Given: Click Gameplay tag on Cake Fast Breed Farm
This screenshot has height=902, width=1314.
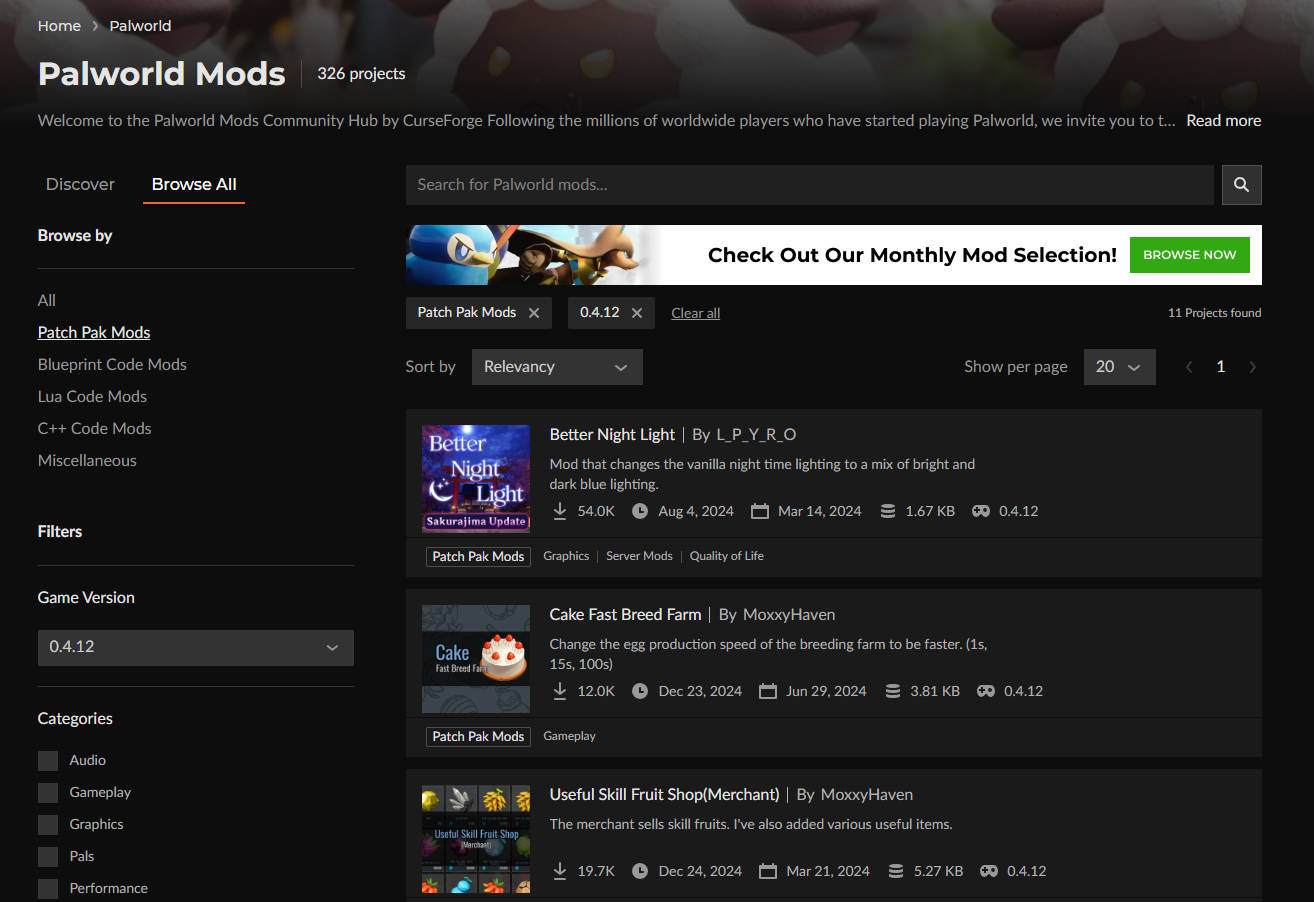Looking at the screenshot, I should (569, 736).
